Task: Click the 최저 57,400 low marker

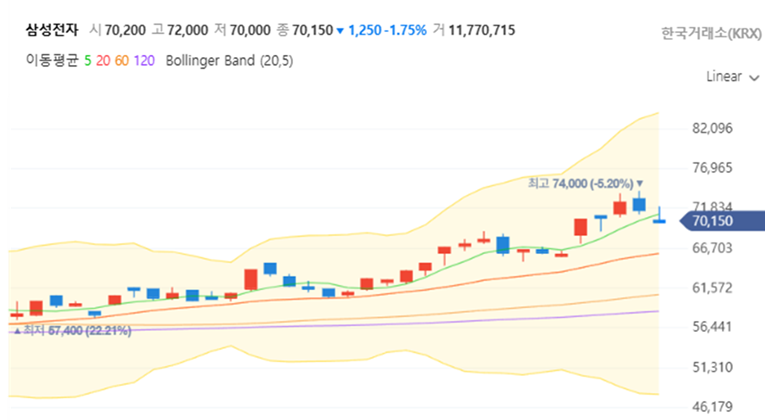Action: coord(72,331)
